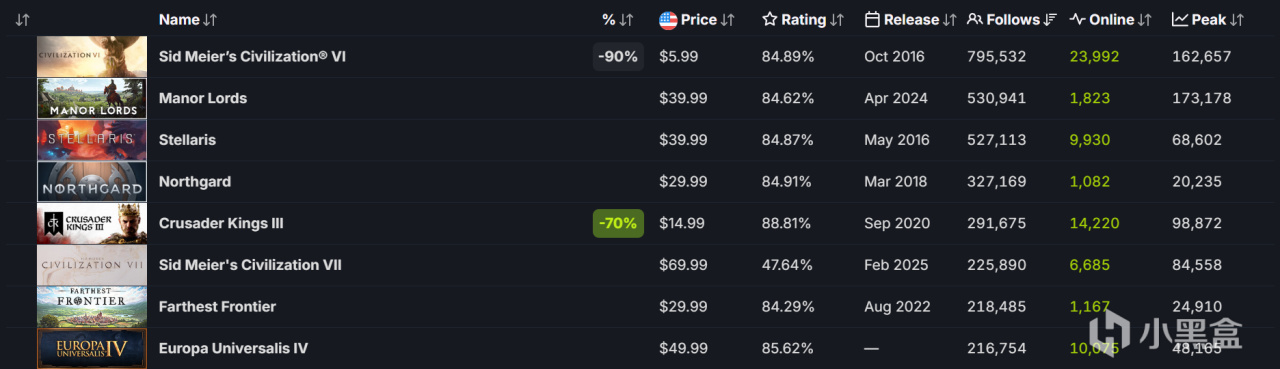Open Stellaris game thumbnail
Viewport: 1280px width, 369px height.
(92, 140)
